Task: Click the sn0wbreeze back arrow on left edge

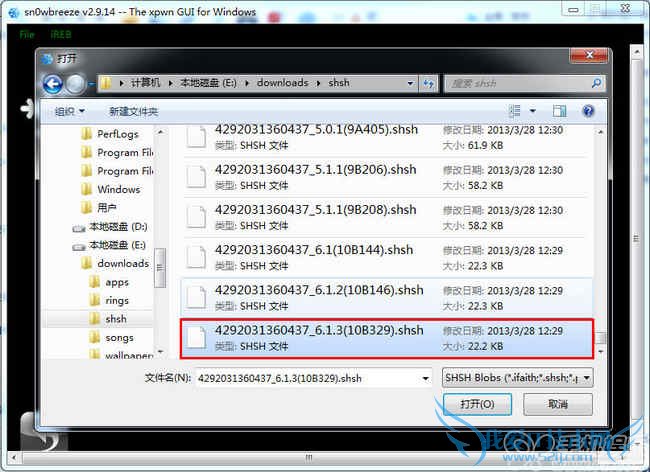Action: [x=27, y=109]
